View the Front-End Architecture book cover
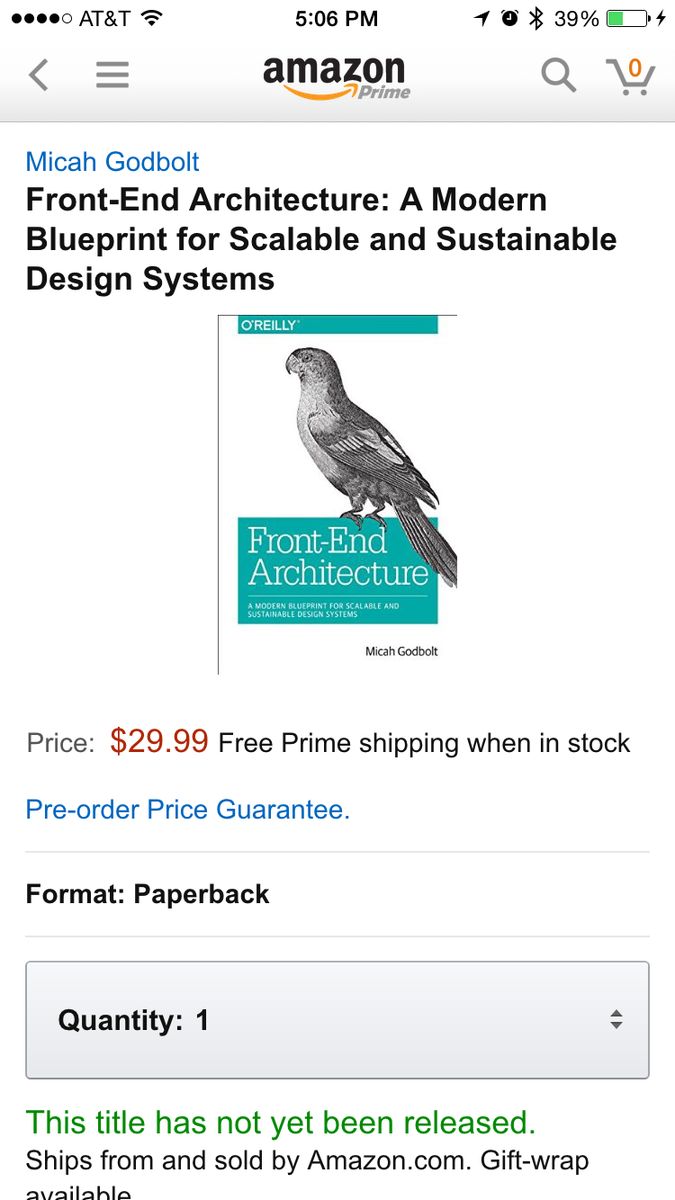The image size is (675, 1200). tap(337, 495)
